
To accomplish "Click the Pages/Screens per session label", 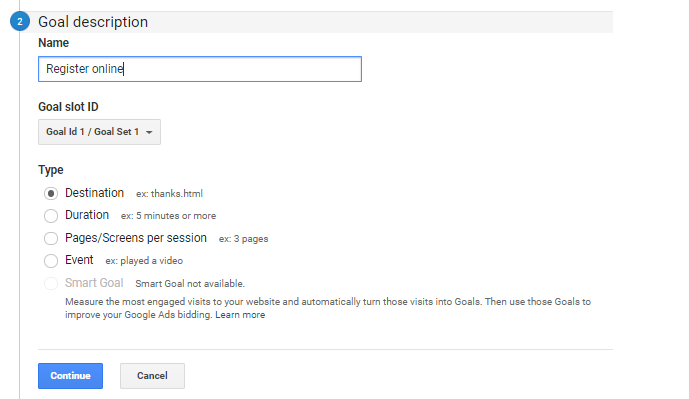I will click(136, 238).
